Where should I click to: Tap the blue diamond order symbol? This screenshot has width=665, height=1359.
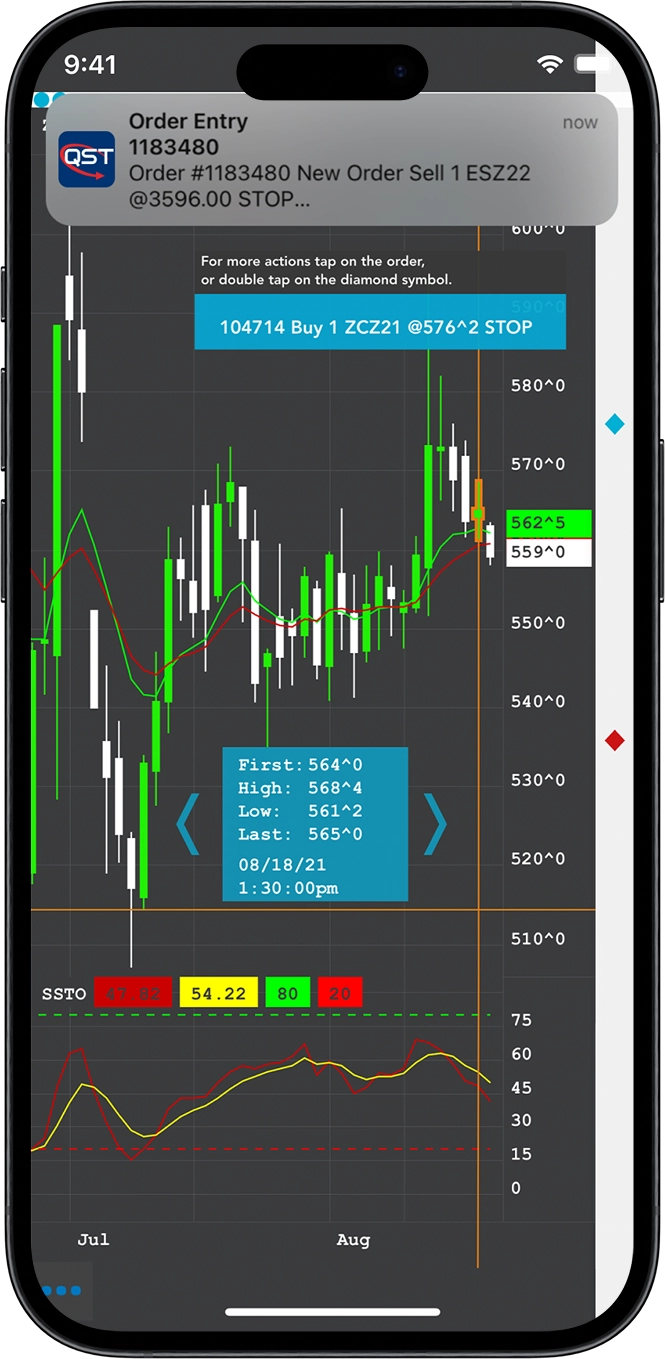[x=615, y=425]
